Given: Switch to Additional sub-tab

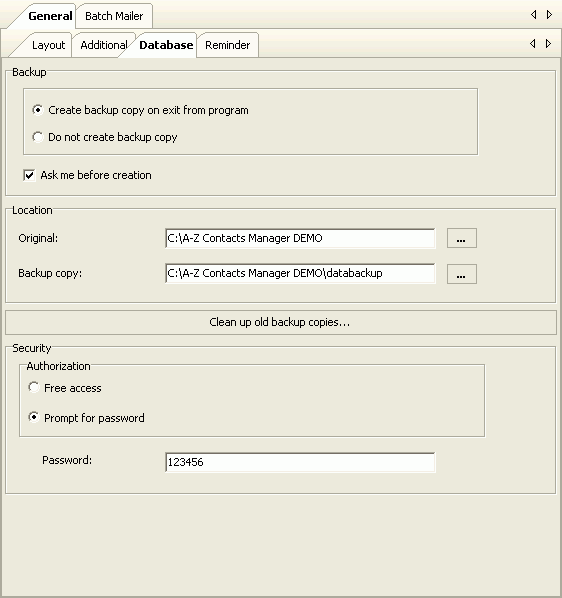Looking at the screenshot, I should pos(104,45).
